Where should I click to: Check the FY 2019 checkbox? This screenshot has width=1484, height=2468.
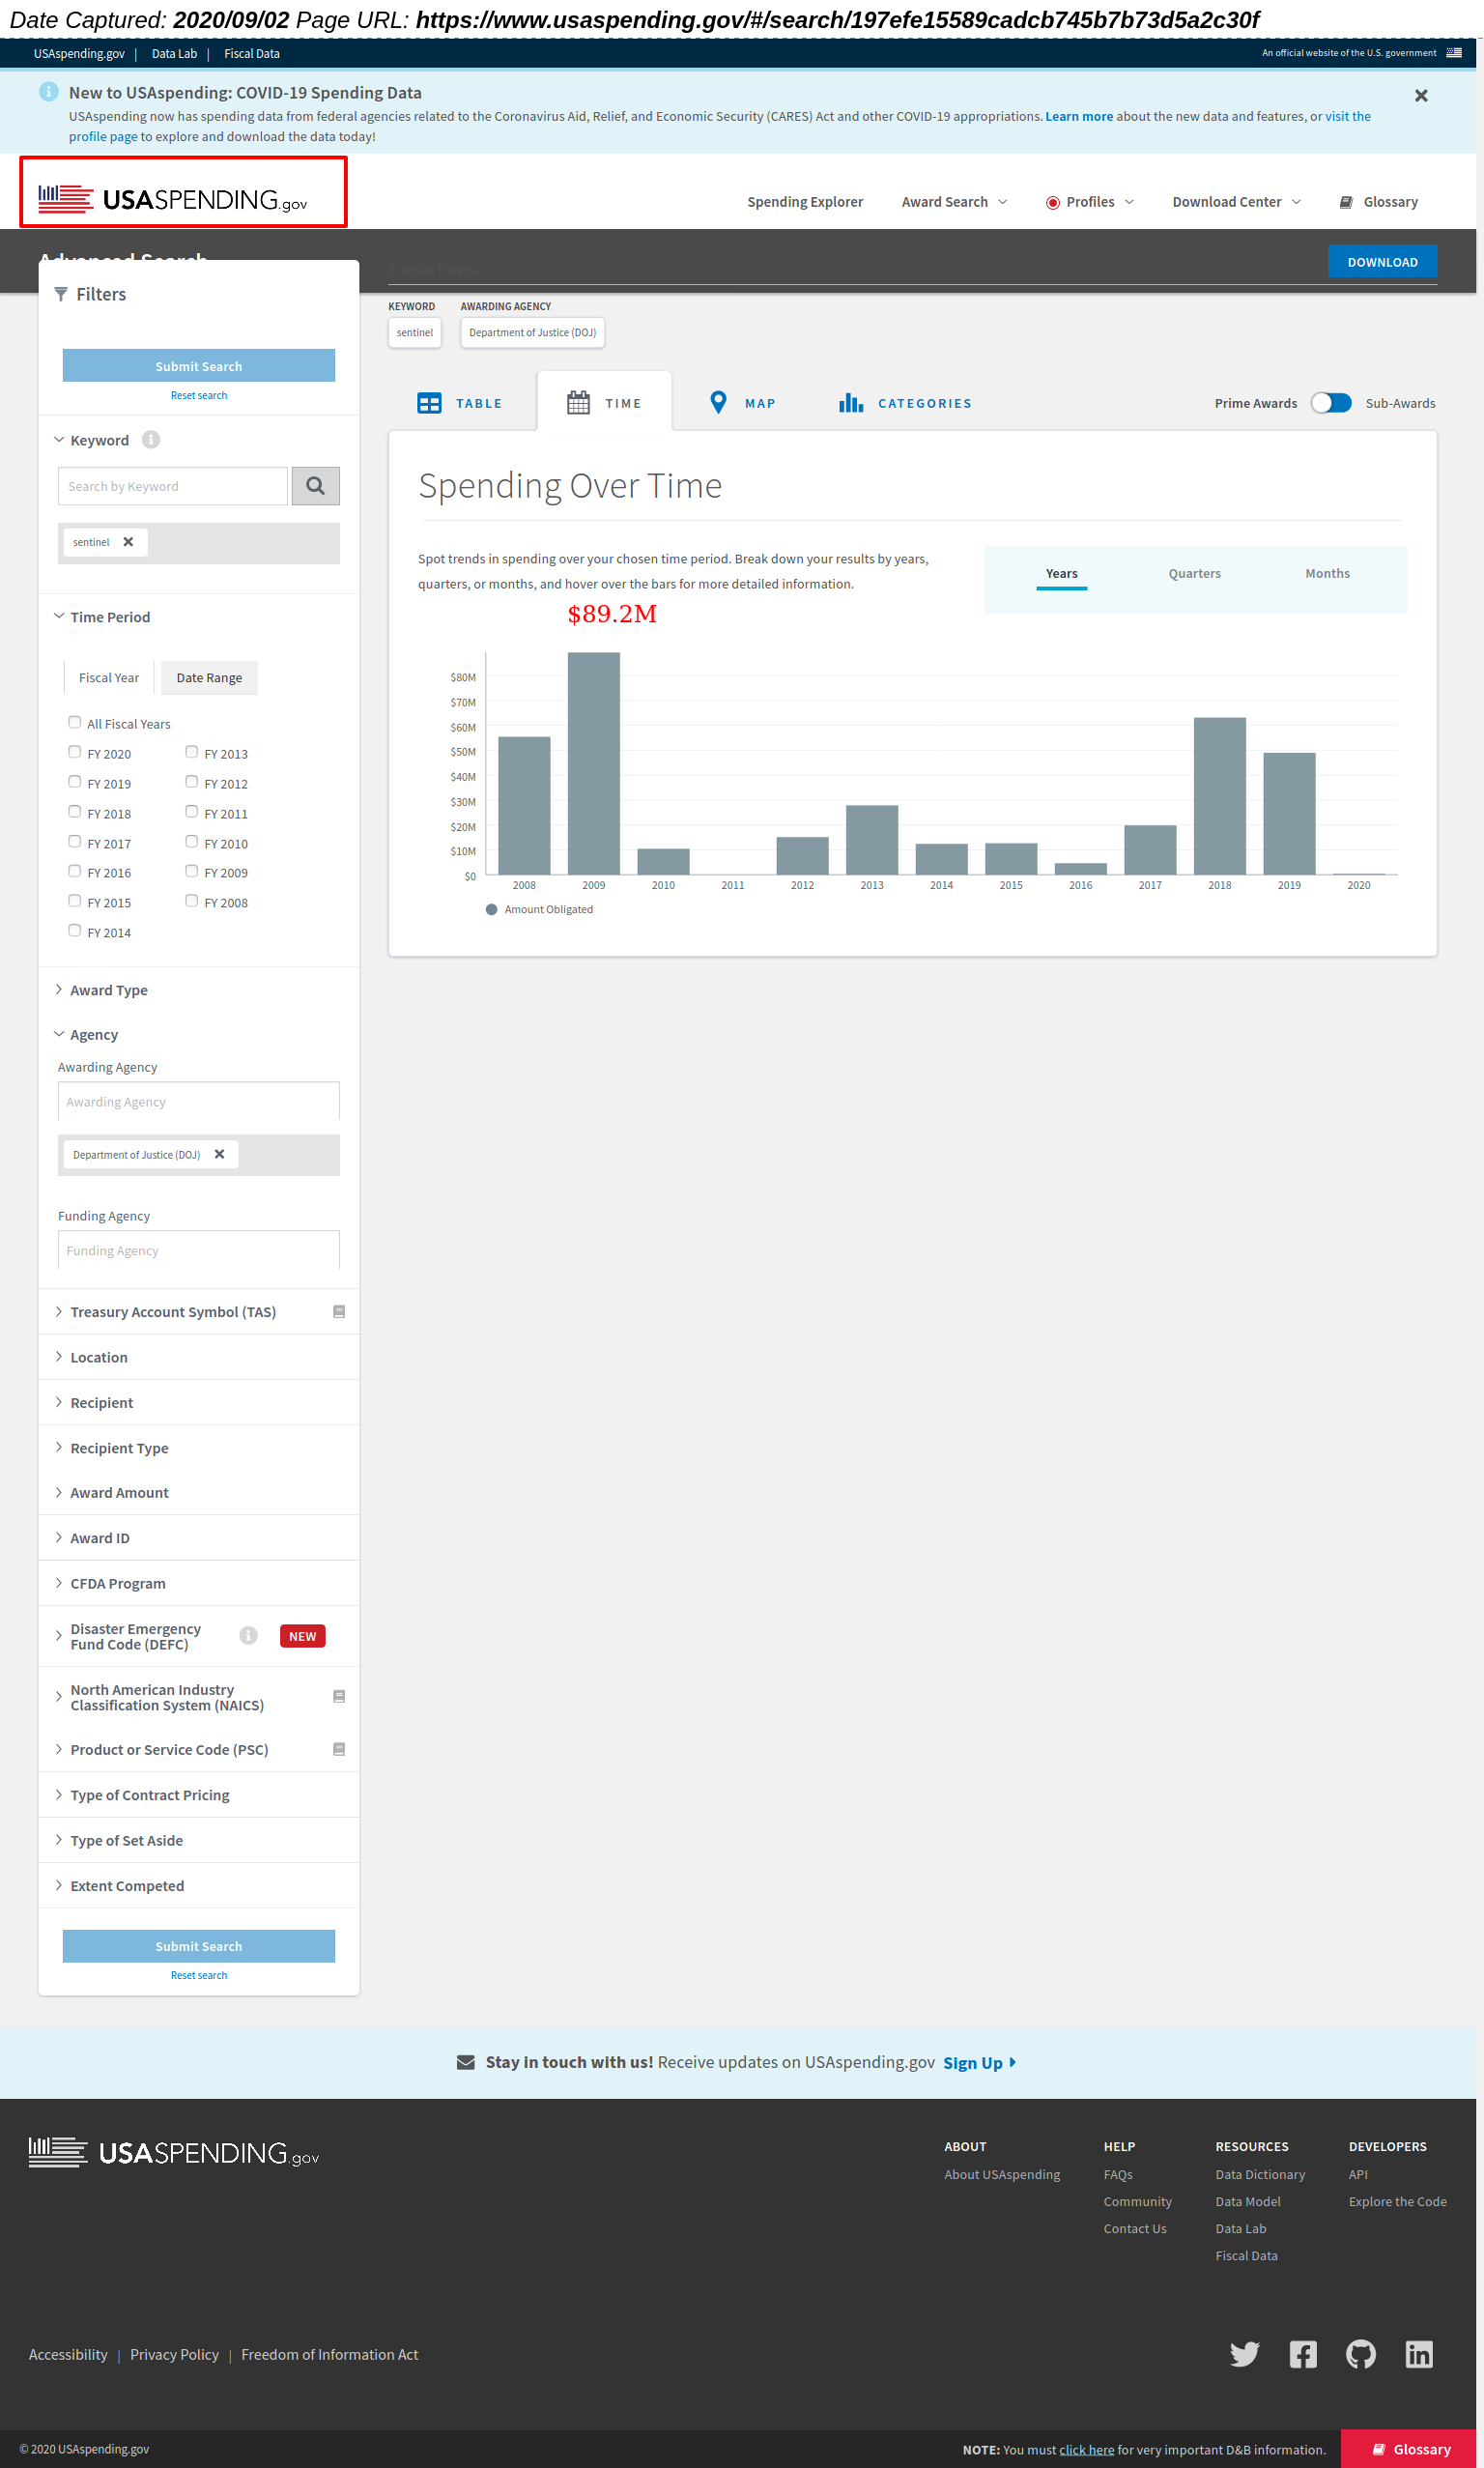pyautogui.click(x=75, y=782)
